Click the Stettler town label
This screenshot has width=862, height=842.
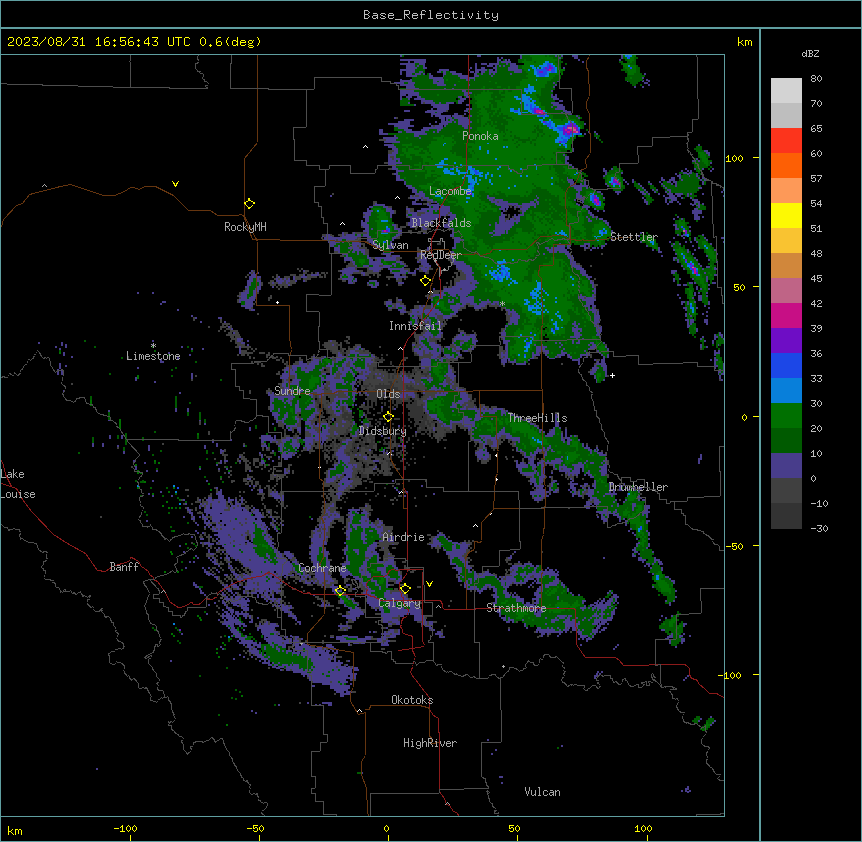[x=634, y=237]
